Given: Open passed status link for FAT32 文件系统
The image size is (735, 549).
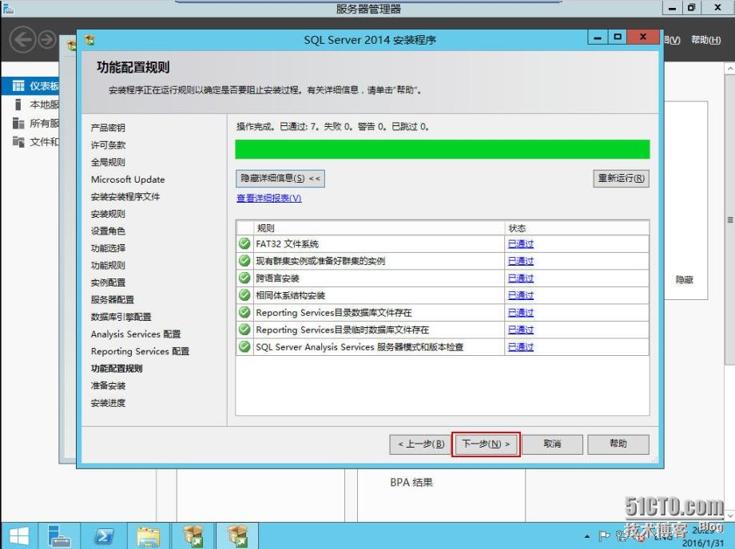Looking at the screenshot, I should point(521,244).
